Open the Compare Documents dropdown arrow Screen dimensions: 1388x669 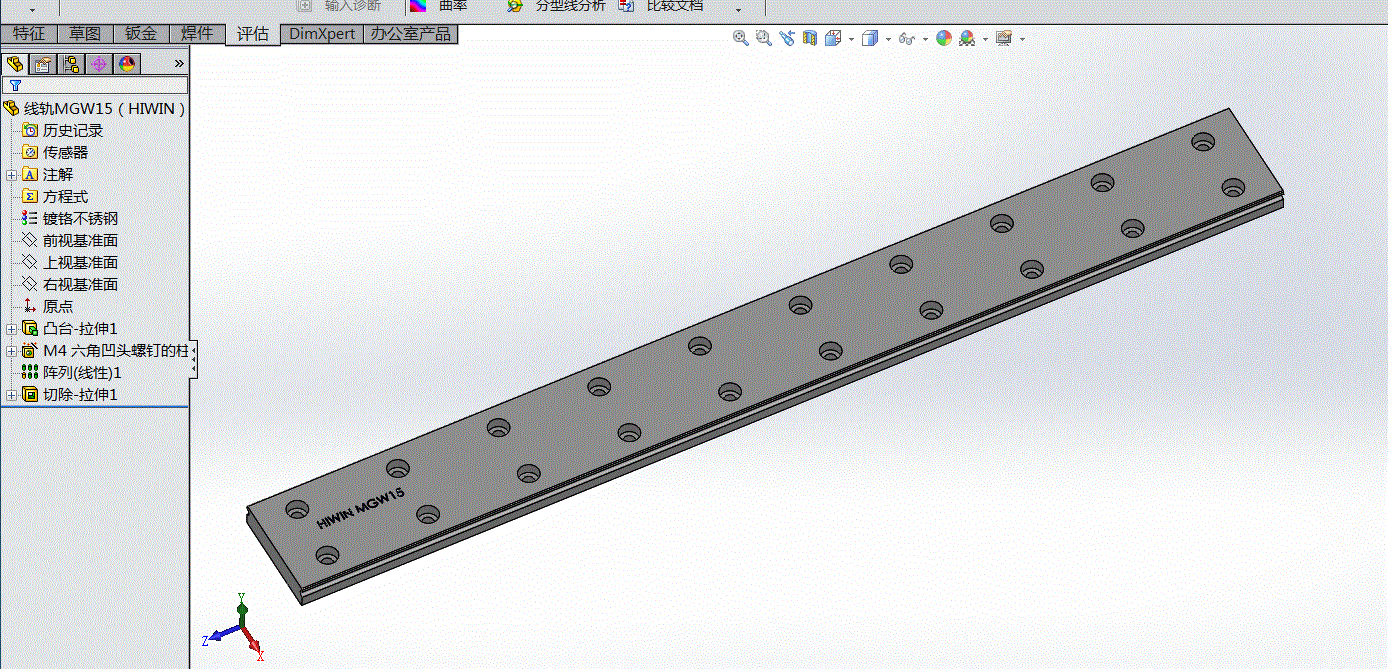click(x=738, y=9)
